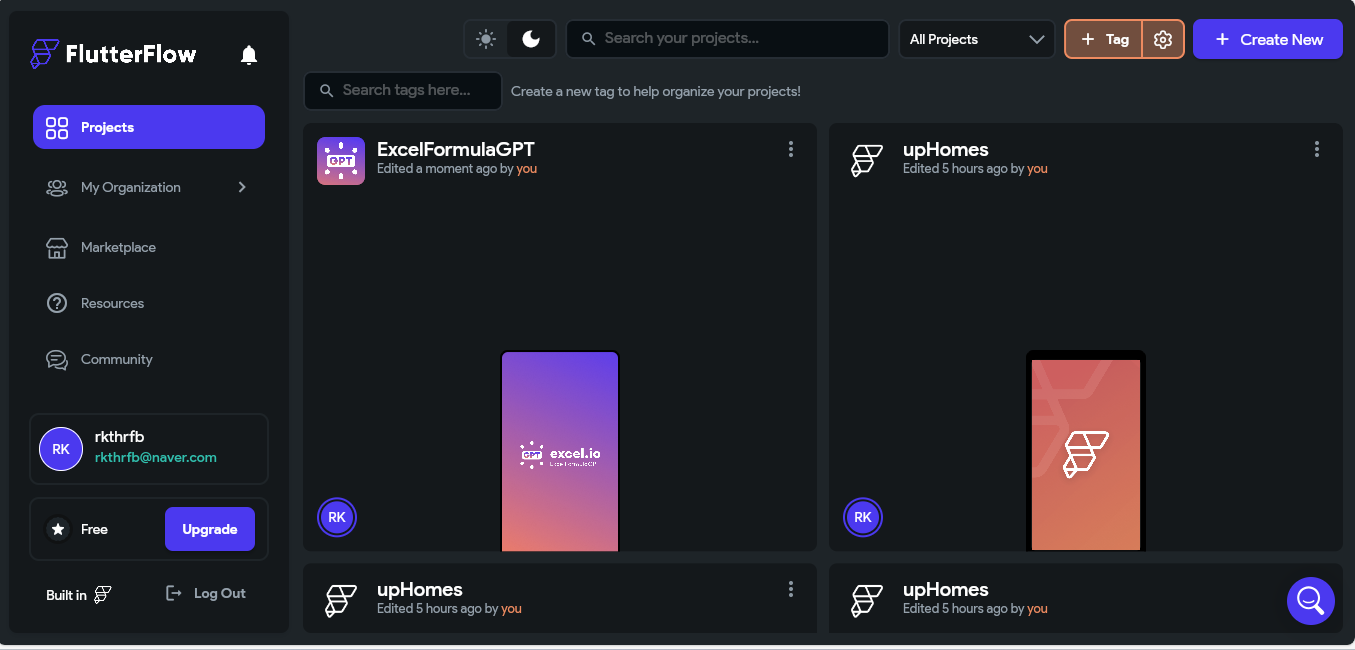
Task: Click the Create New button
Action: (1268, 39)
